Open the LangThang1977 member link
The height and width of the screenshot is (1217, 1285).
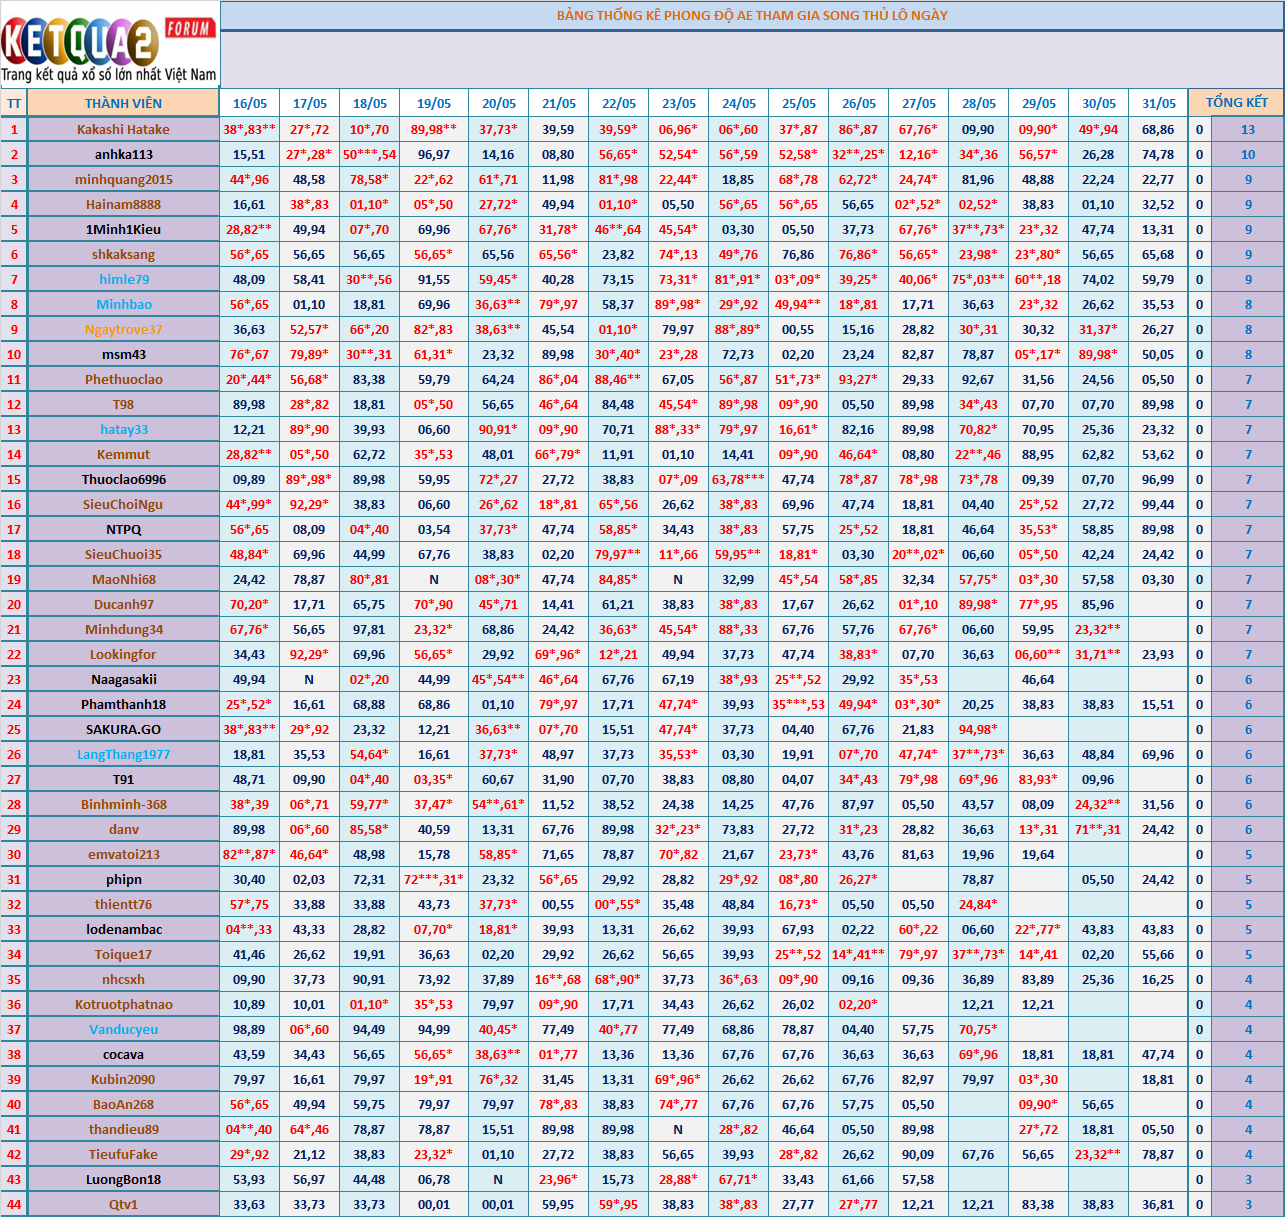[x=123, y=754]
